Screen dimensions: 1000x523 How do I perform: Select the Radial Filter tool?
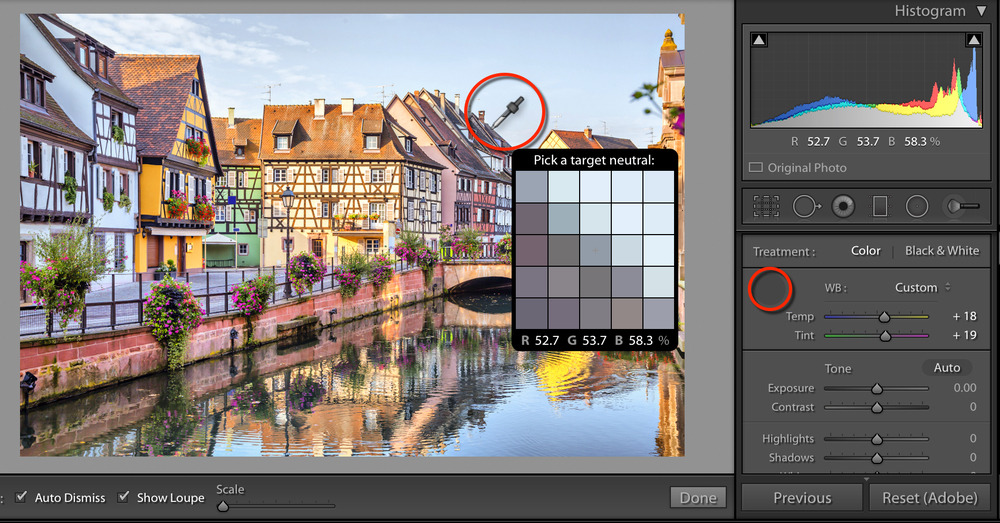[x=917, y=206]
